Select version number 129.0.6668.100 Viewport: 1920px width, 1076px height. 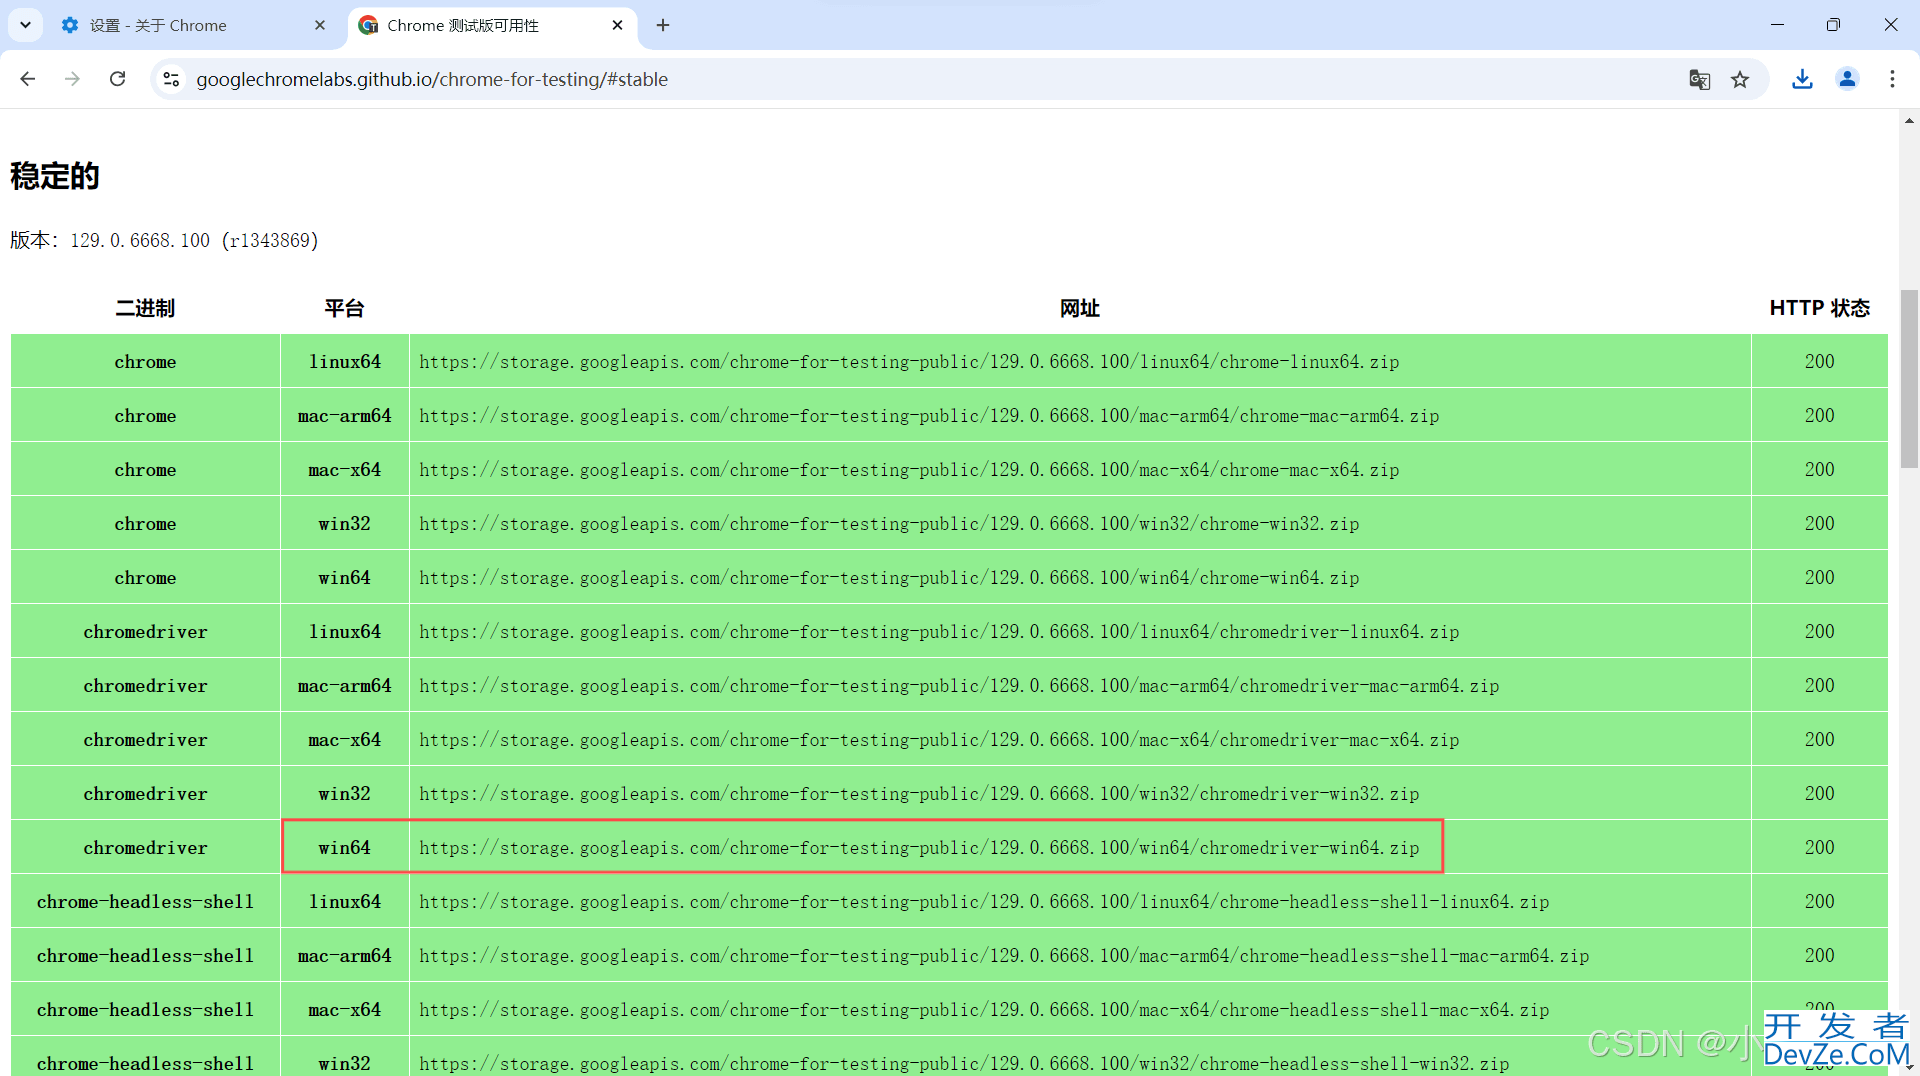140,240
